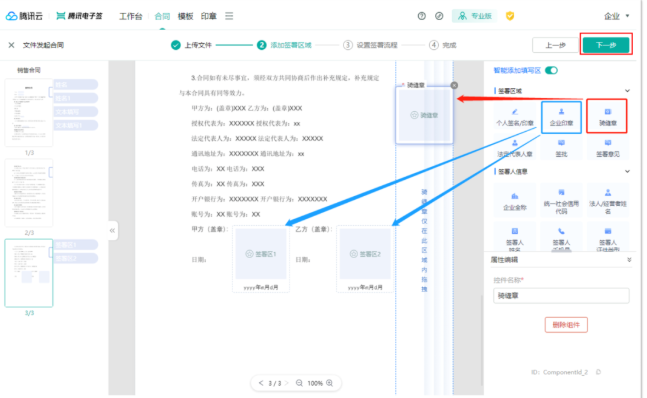This screenshot has height=398, width=647.
Task: Collapse the page thumbnail sidebar
Action: (112, 231)
